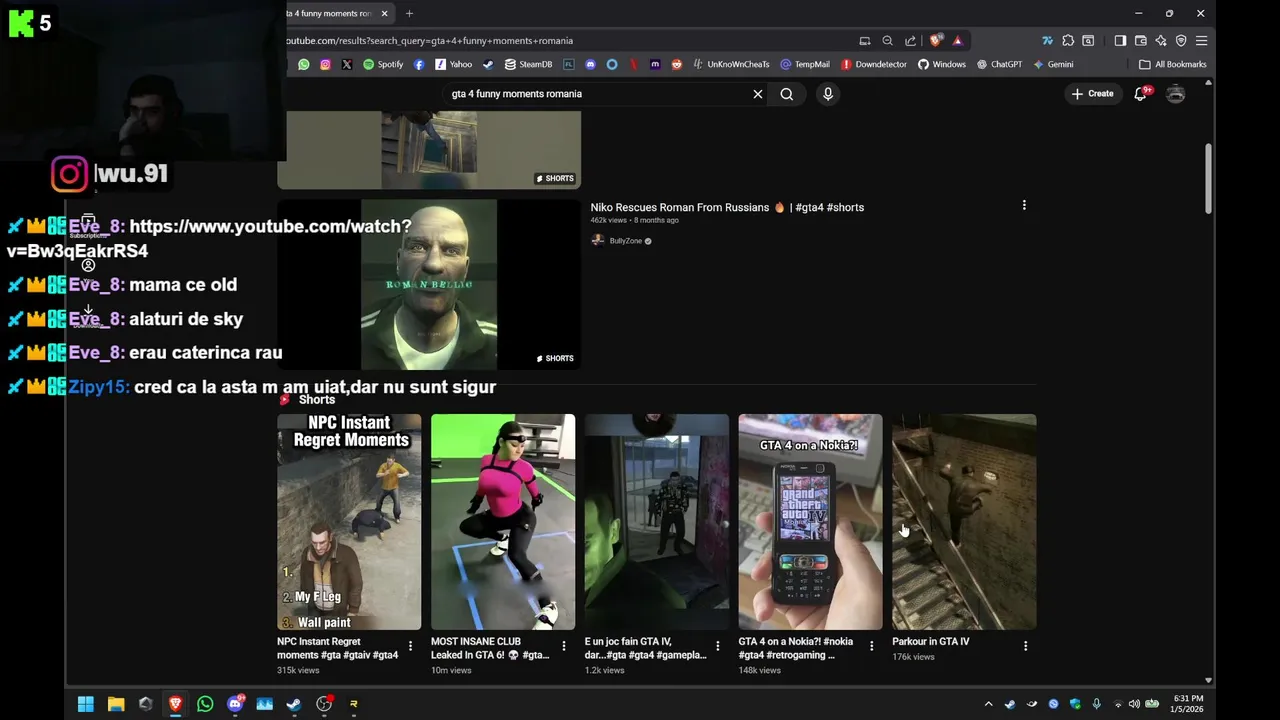The image size is (1280, 720).
Task: Open the UnKnoWnCheaTs bookmark
Action: tap(731, 64)
